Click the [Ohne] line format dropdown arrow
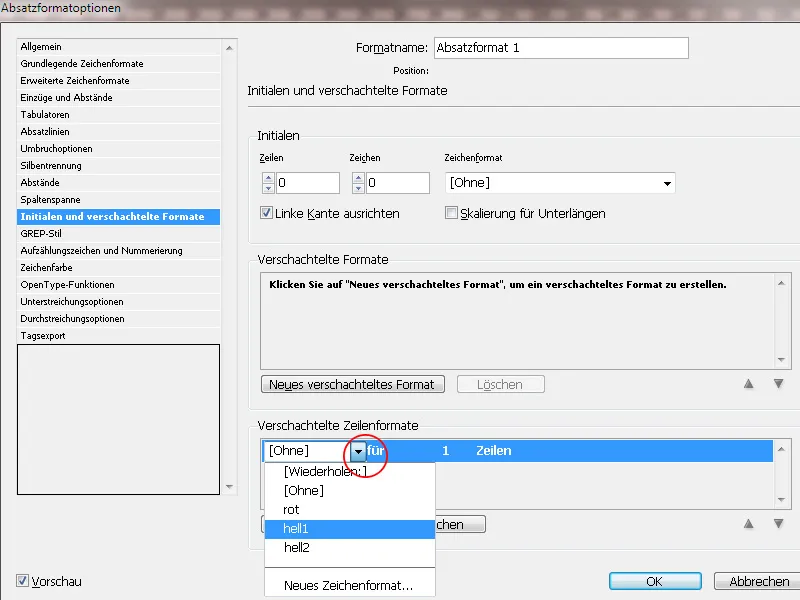The height and width of the screenshot is (600, 800). 358,451
